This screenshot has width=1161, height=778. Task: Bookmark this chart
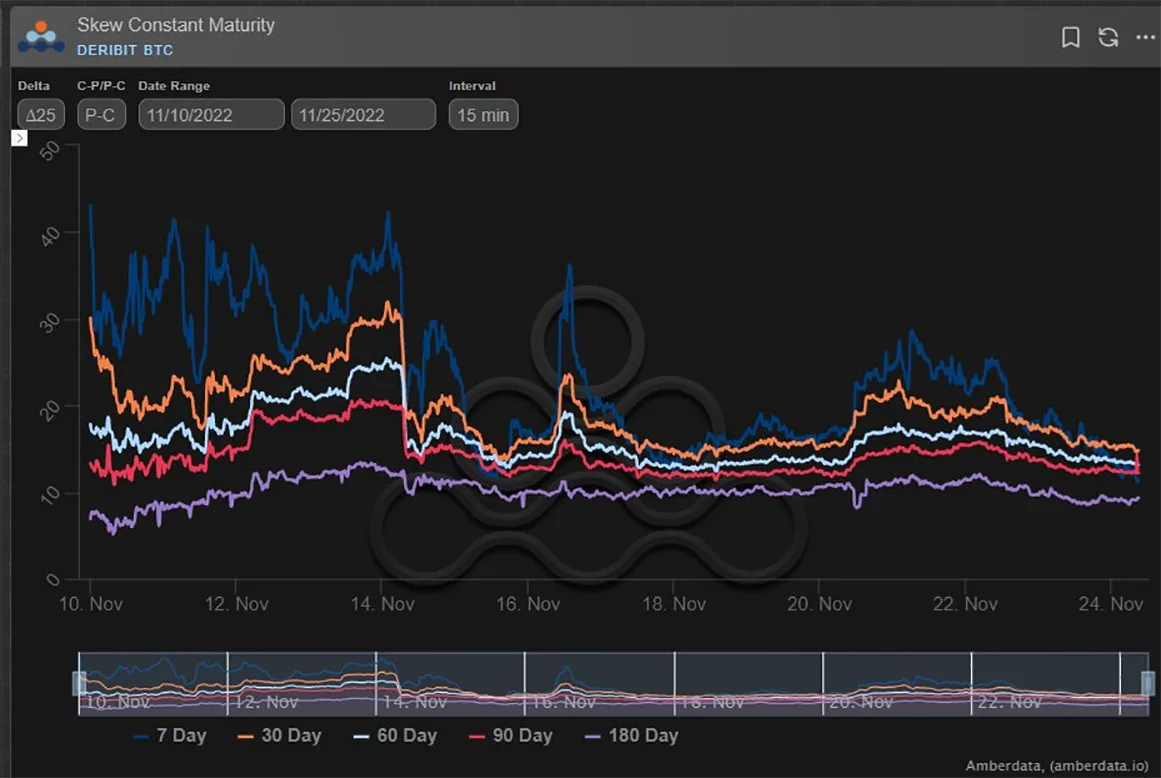[1071, 37]
